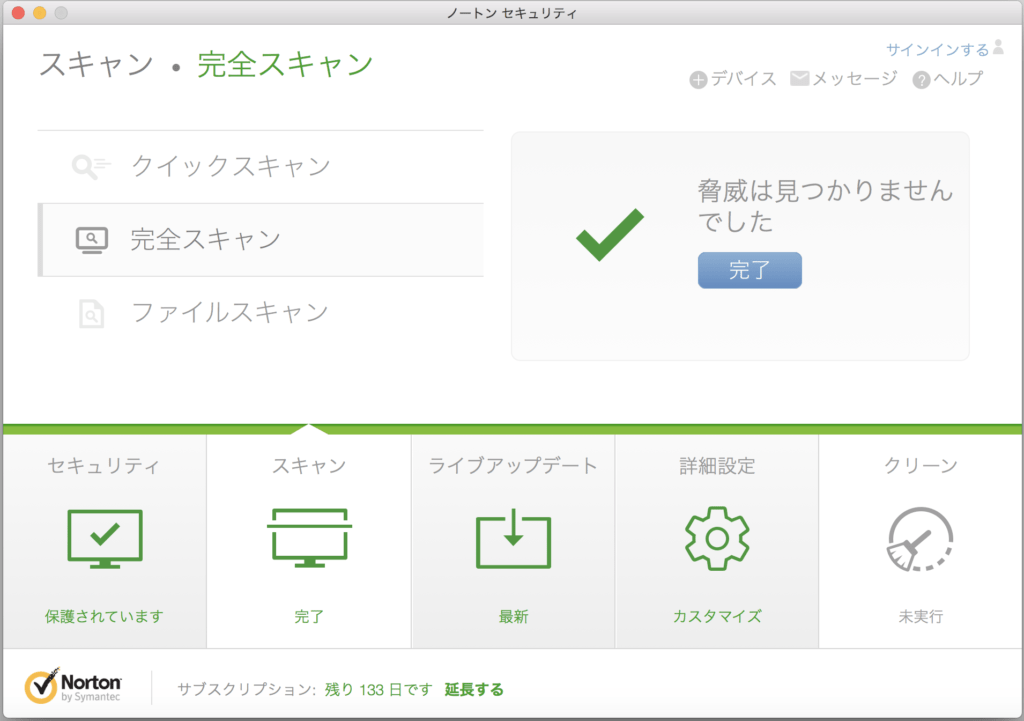The width and height of the screenshot is (1024, 721).
Task: Click the user profile icon near sign-in
Action: tap(997, 48)
